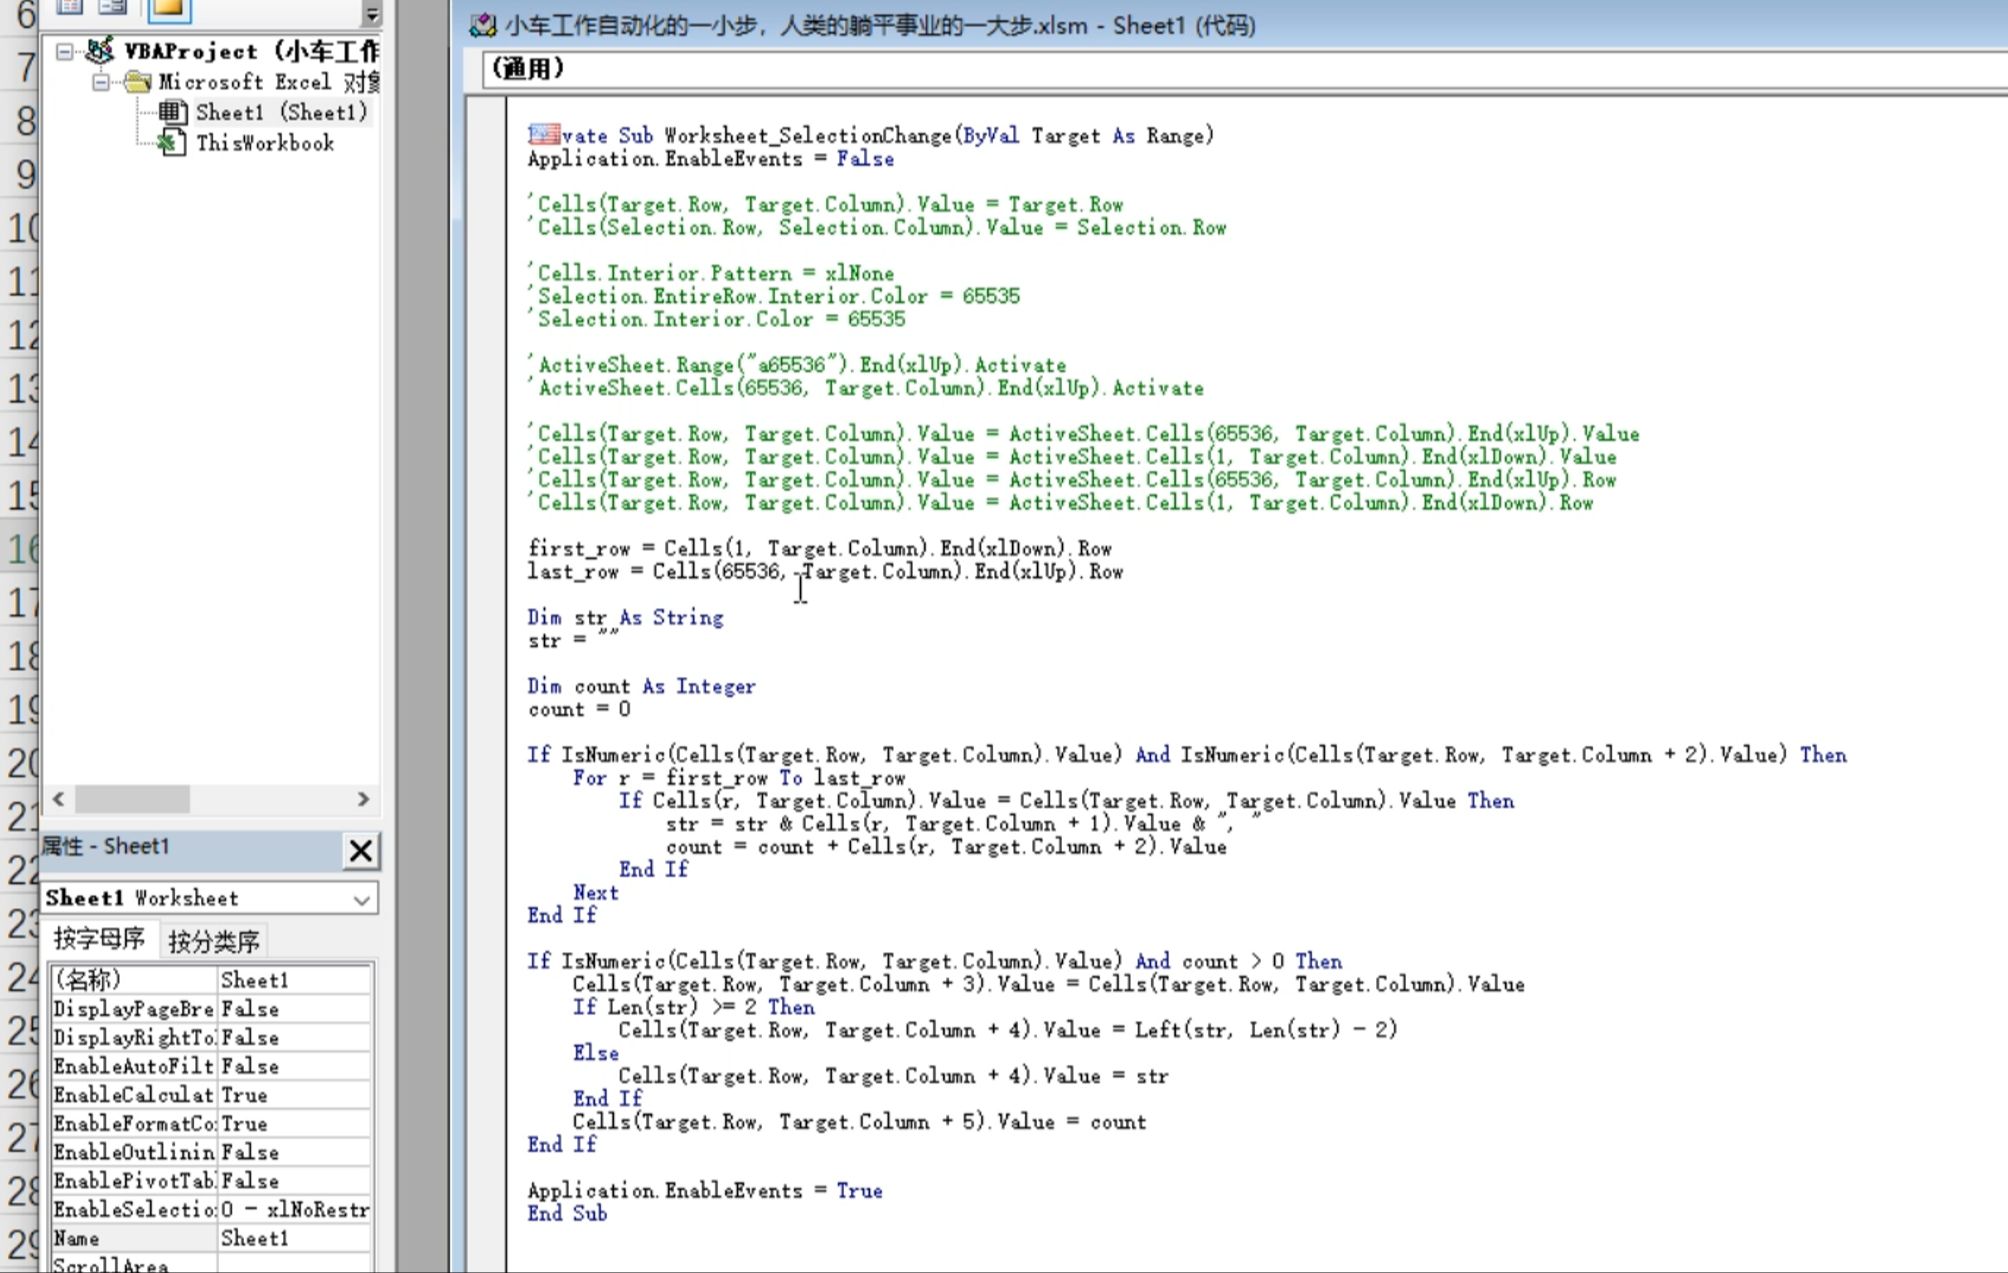This screenshot has width=2008, height=1273.
Task: Click the 'End Sub' line
Action: [567, 1214]
